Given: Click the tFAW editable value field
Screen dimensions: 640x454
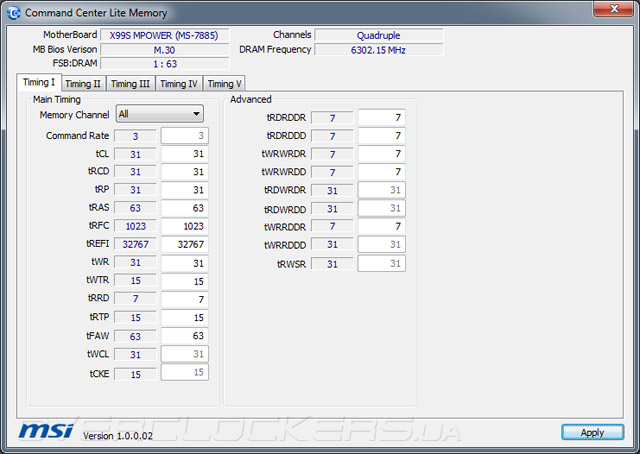Looking at the screenshot, I should 184,336.
